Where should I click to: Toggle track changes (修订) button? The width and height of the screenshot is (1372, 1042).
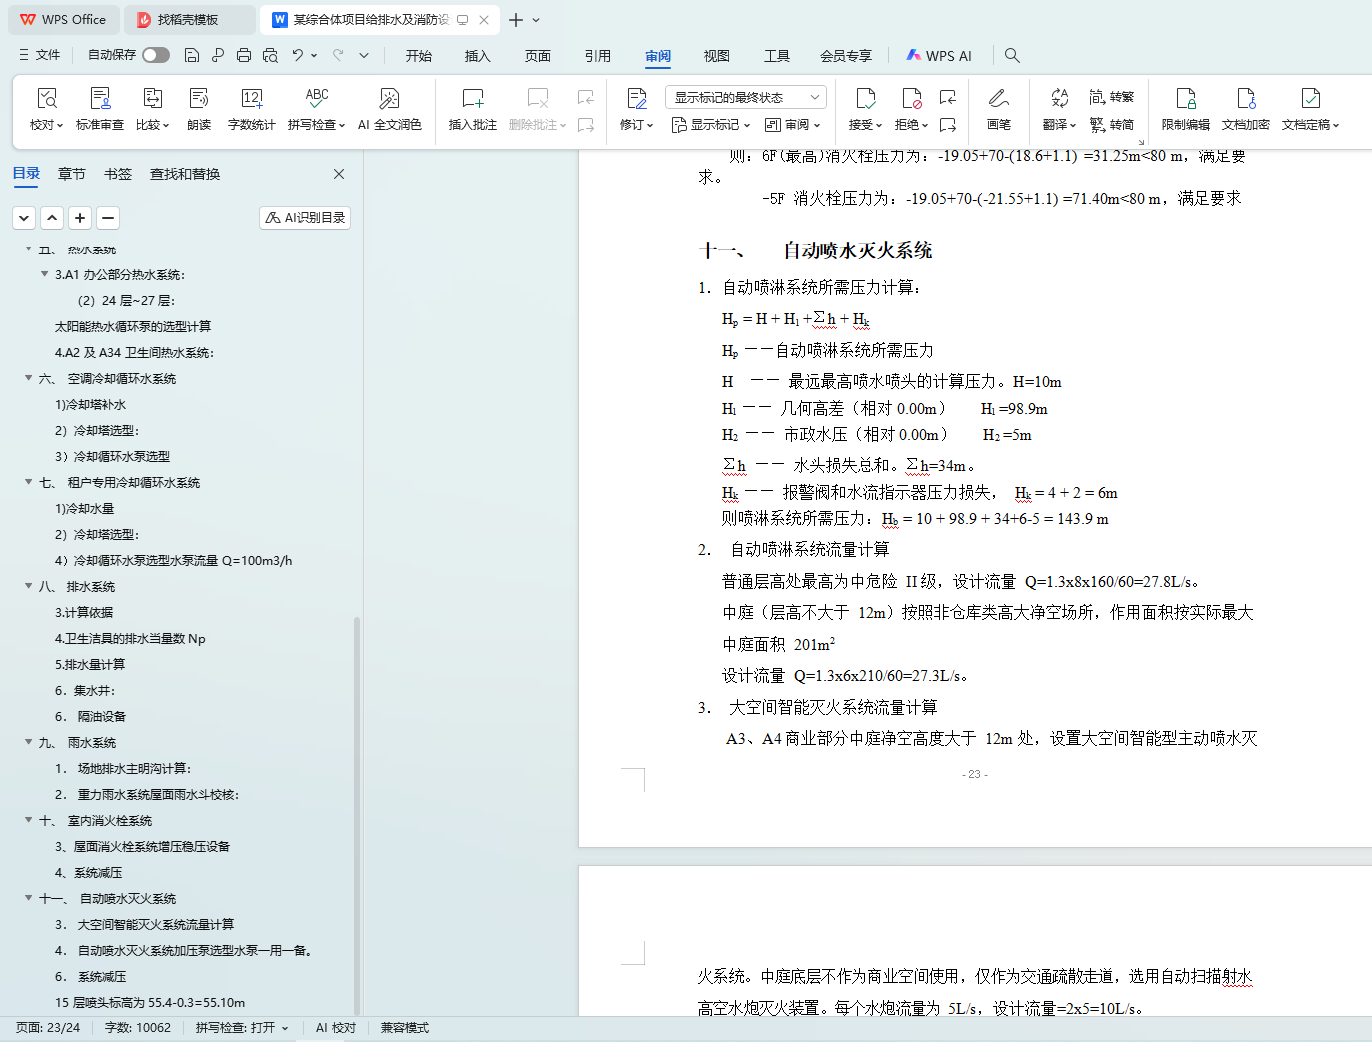coord(636,98)
